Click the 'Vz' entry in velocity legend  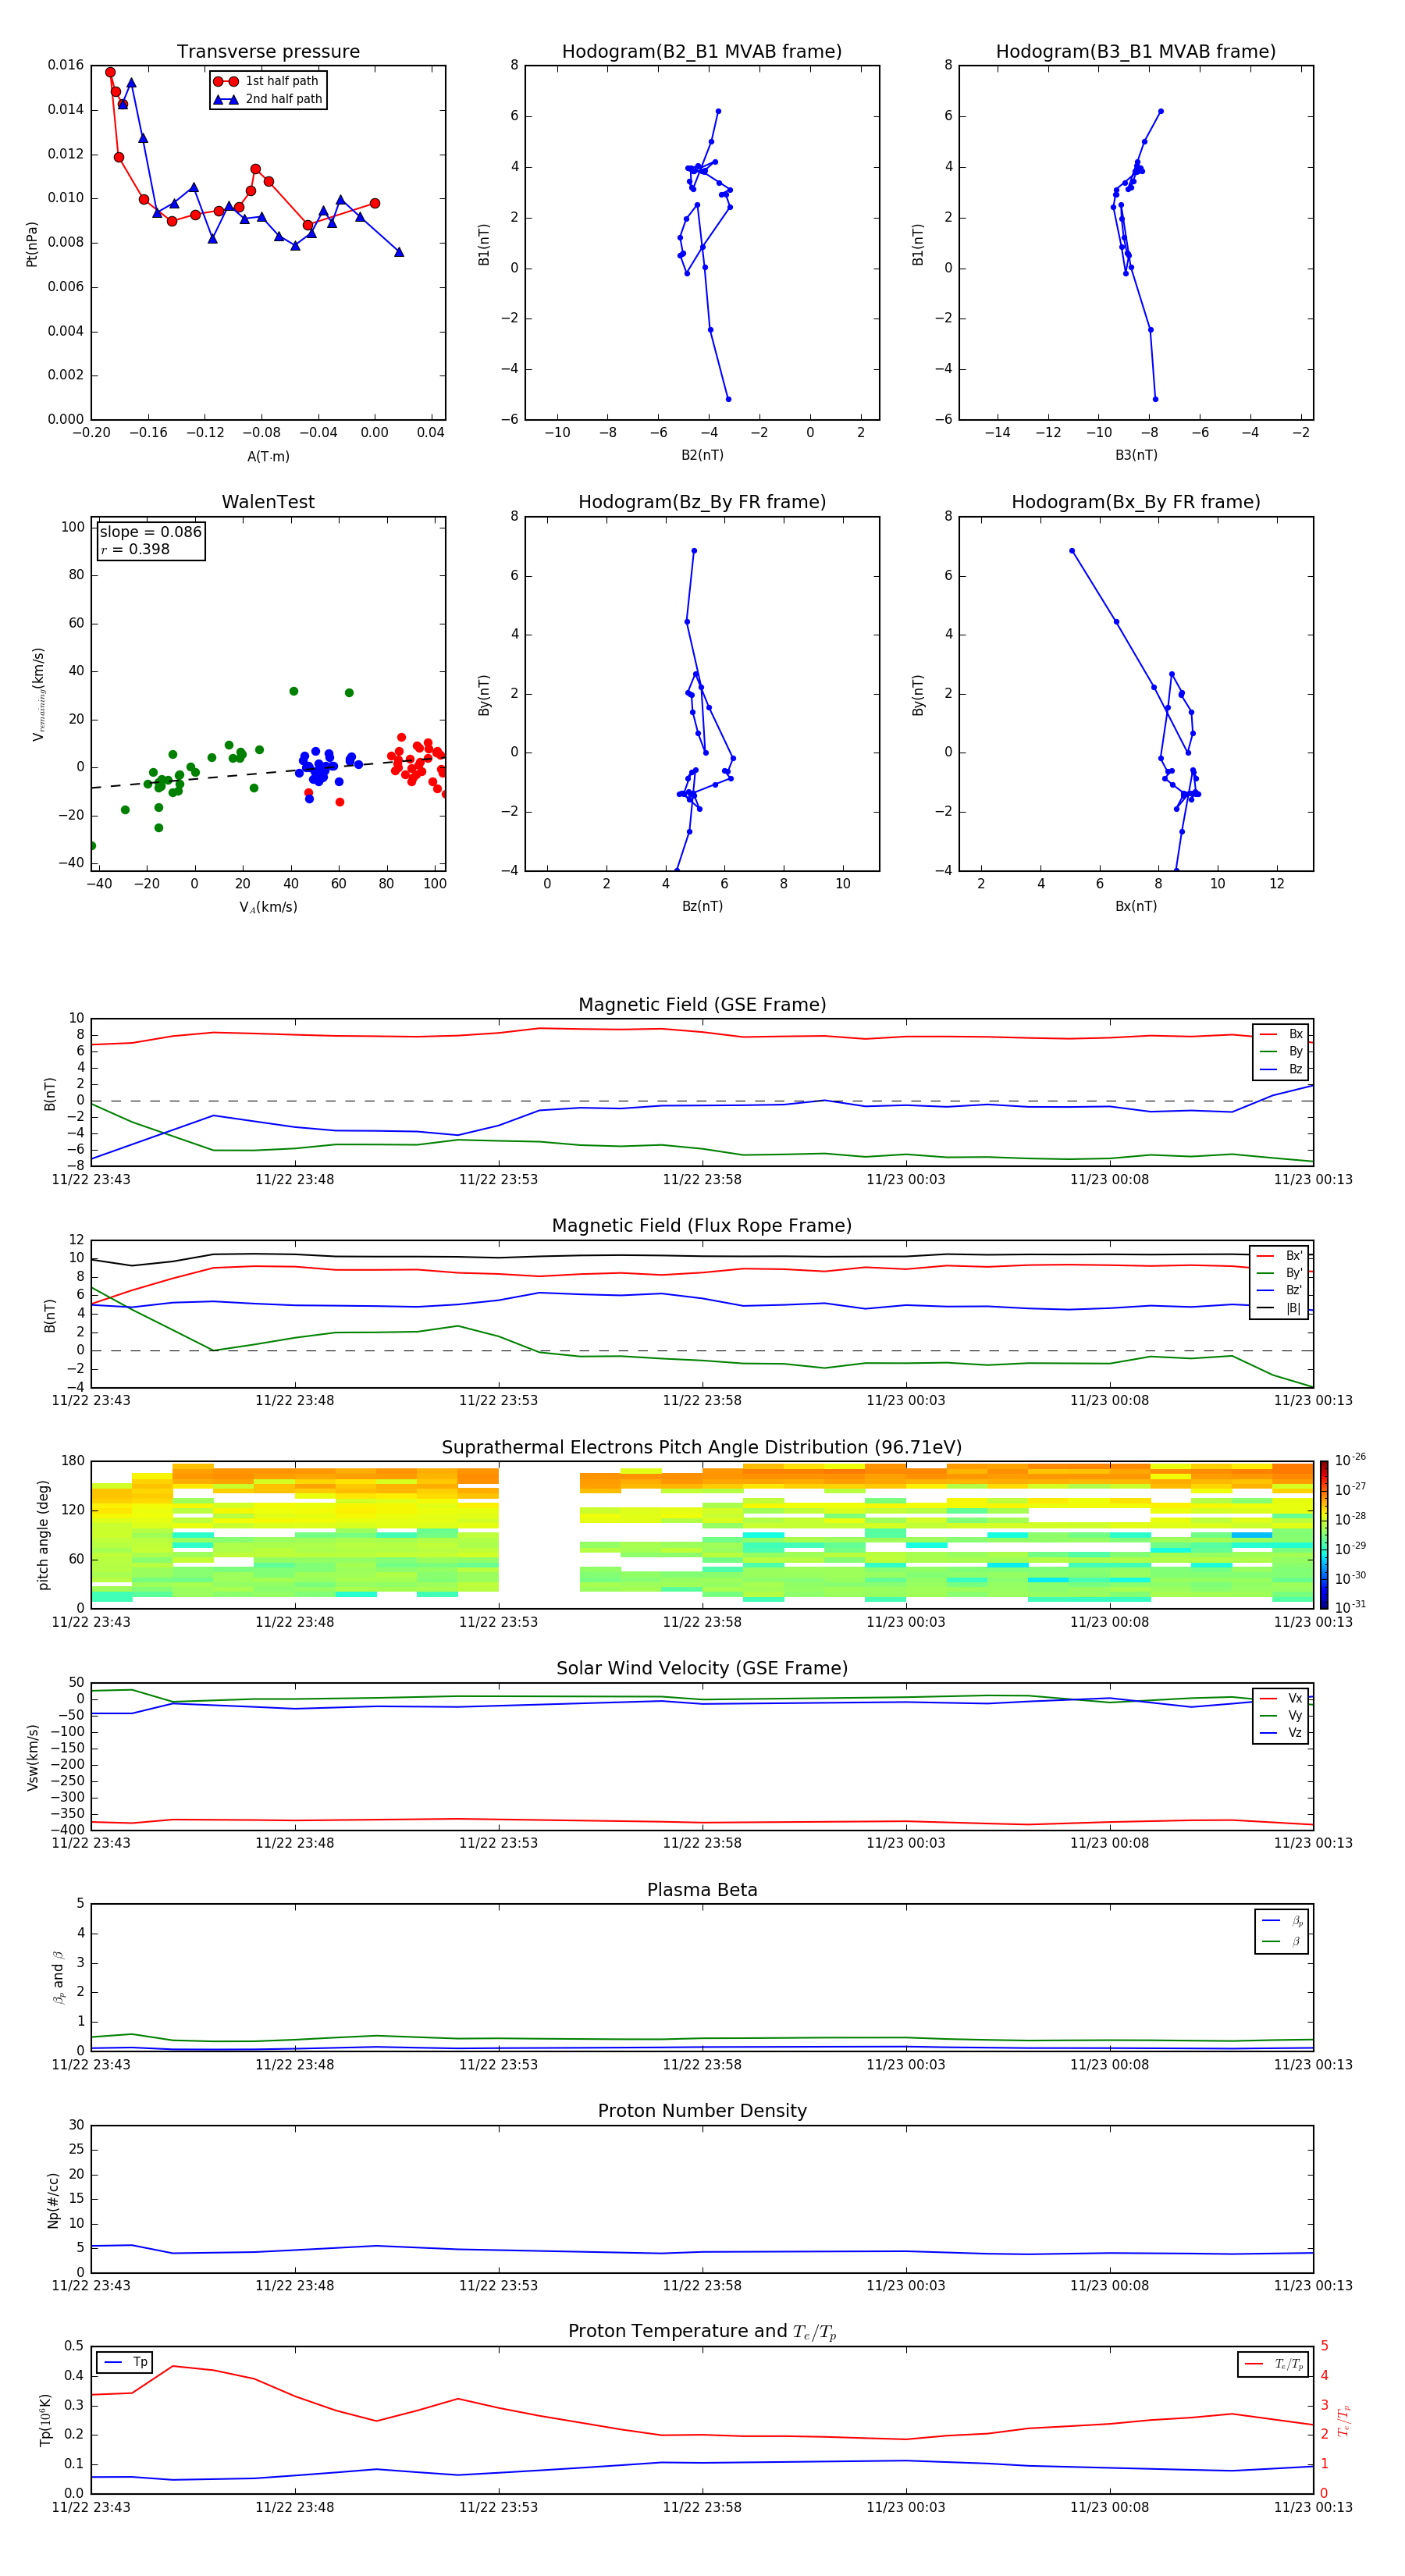pyautogui.click(x=1281, y=1733)
